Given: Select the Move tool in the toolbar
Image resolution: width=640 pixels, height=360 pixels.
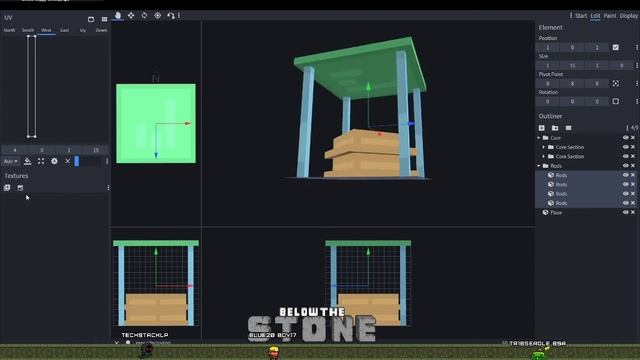Looking at the screenshot, I should tap(118, 16).
